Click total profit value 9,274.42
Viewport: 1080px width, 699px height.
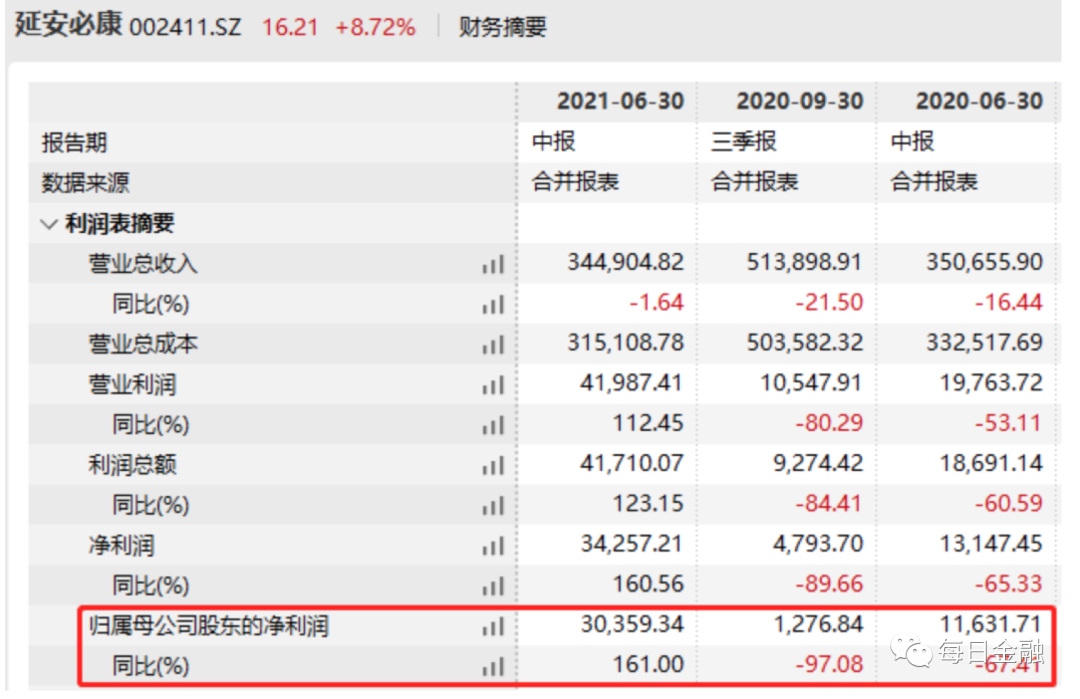(818, 463)
